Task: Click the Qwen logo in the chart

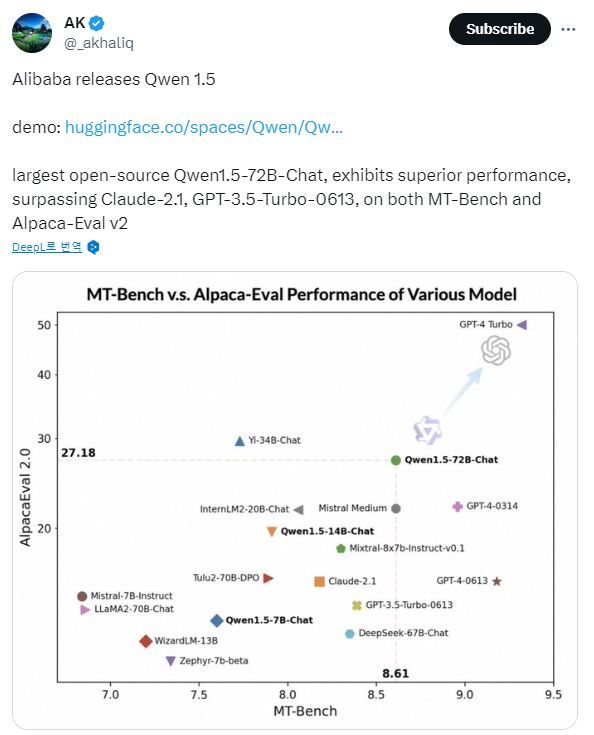Action: pyautogui.click(x=427, y=430)
